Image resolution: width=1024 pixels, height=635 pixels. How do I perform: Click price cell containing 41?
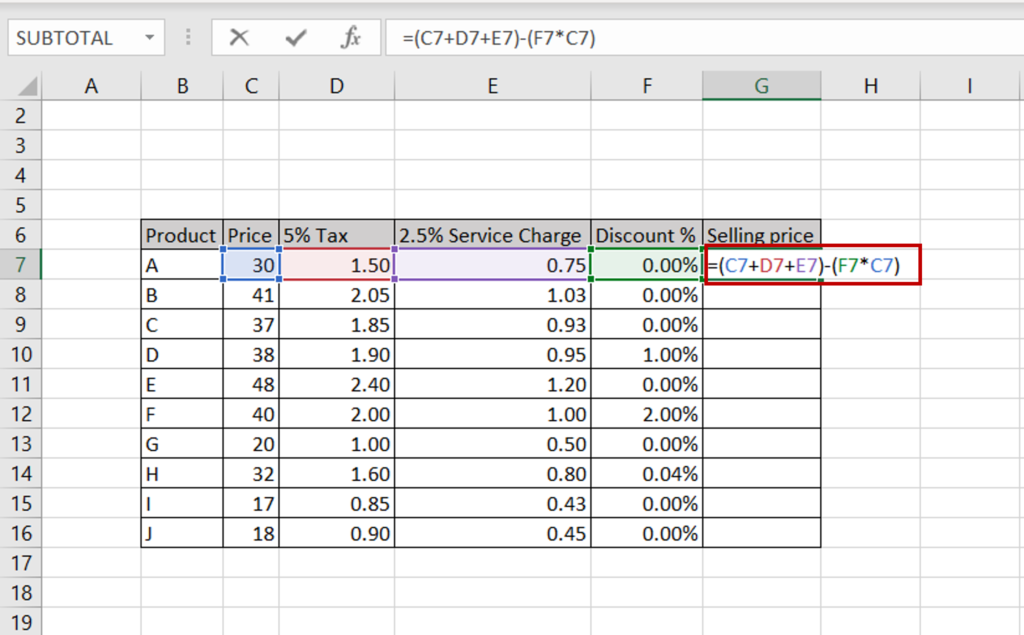tap(251, 295)
